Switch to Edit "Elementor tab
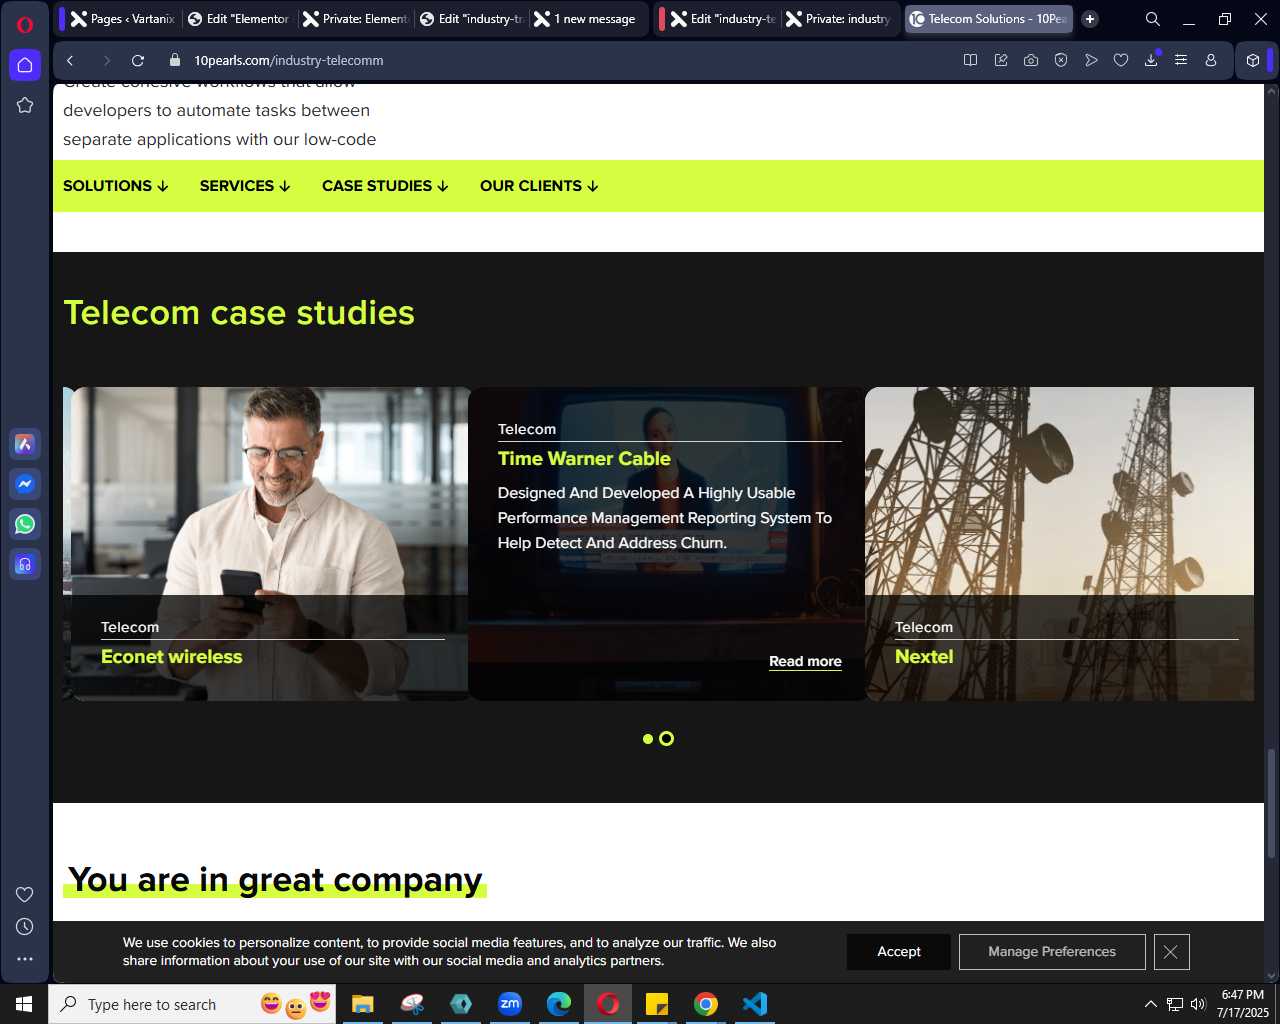 point(238,19)
